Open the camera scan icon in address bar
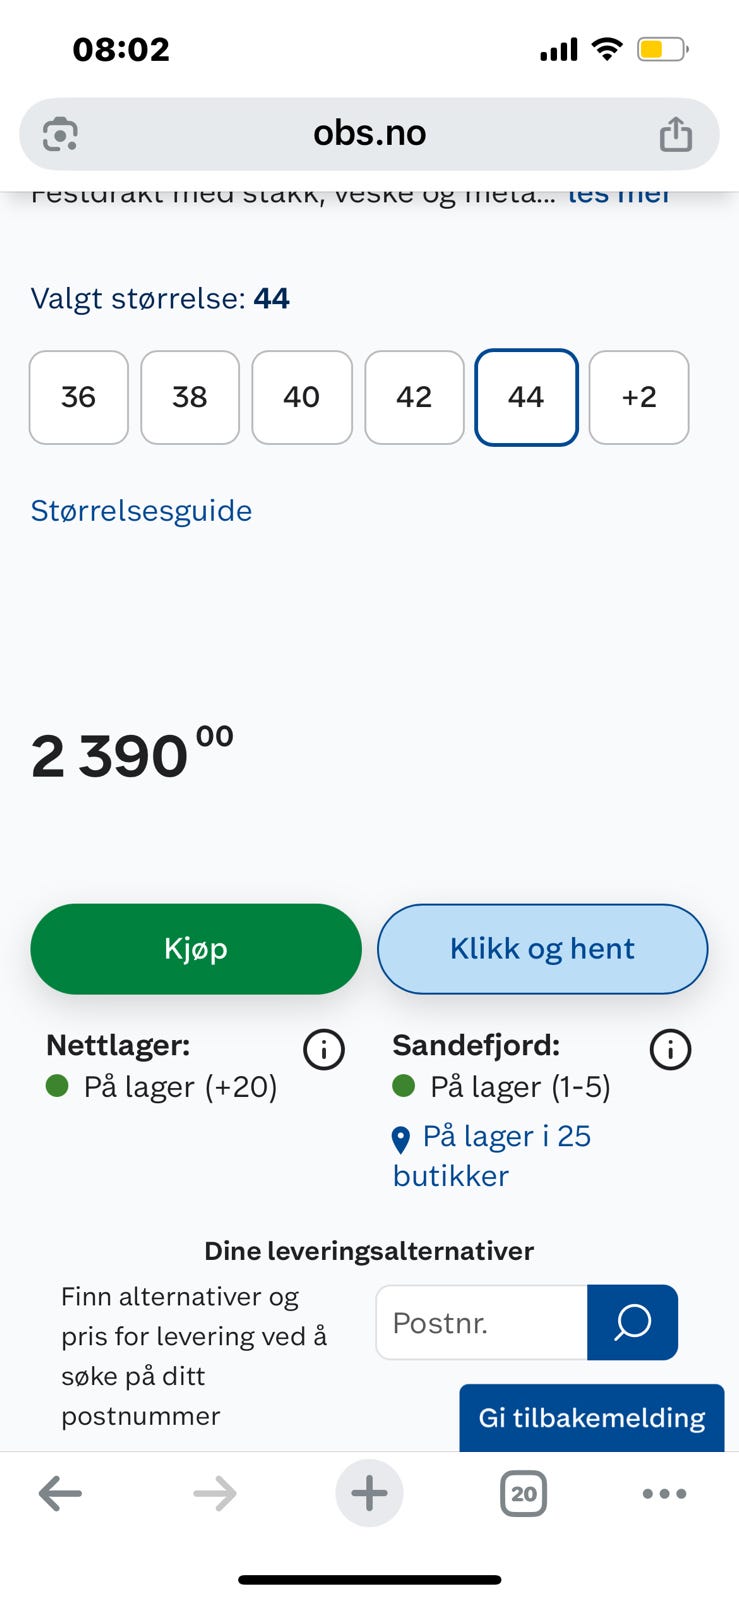The image size is (739, 1600). click(x=60, y=134)
